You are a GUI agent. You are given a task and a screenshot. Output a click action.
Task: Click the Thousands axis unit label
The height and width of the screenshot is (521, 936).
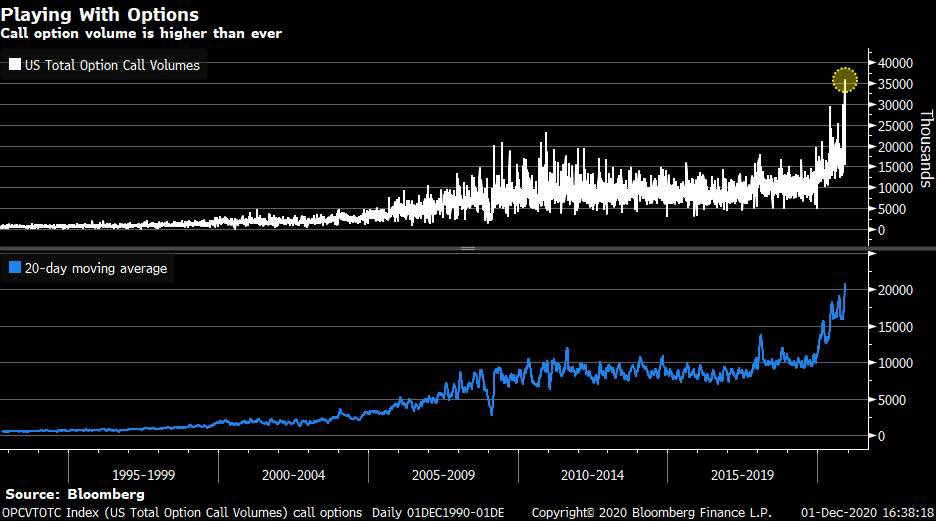pos(926,149)
